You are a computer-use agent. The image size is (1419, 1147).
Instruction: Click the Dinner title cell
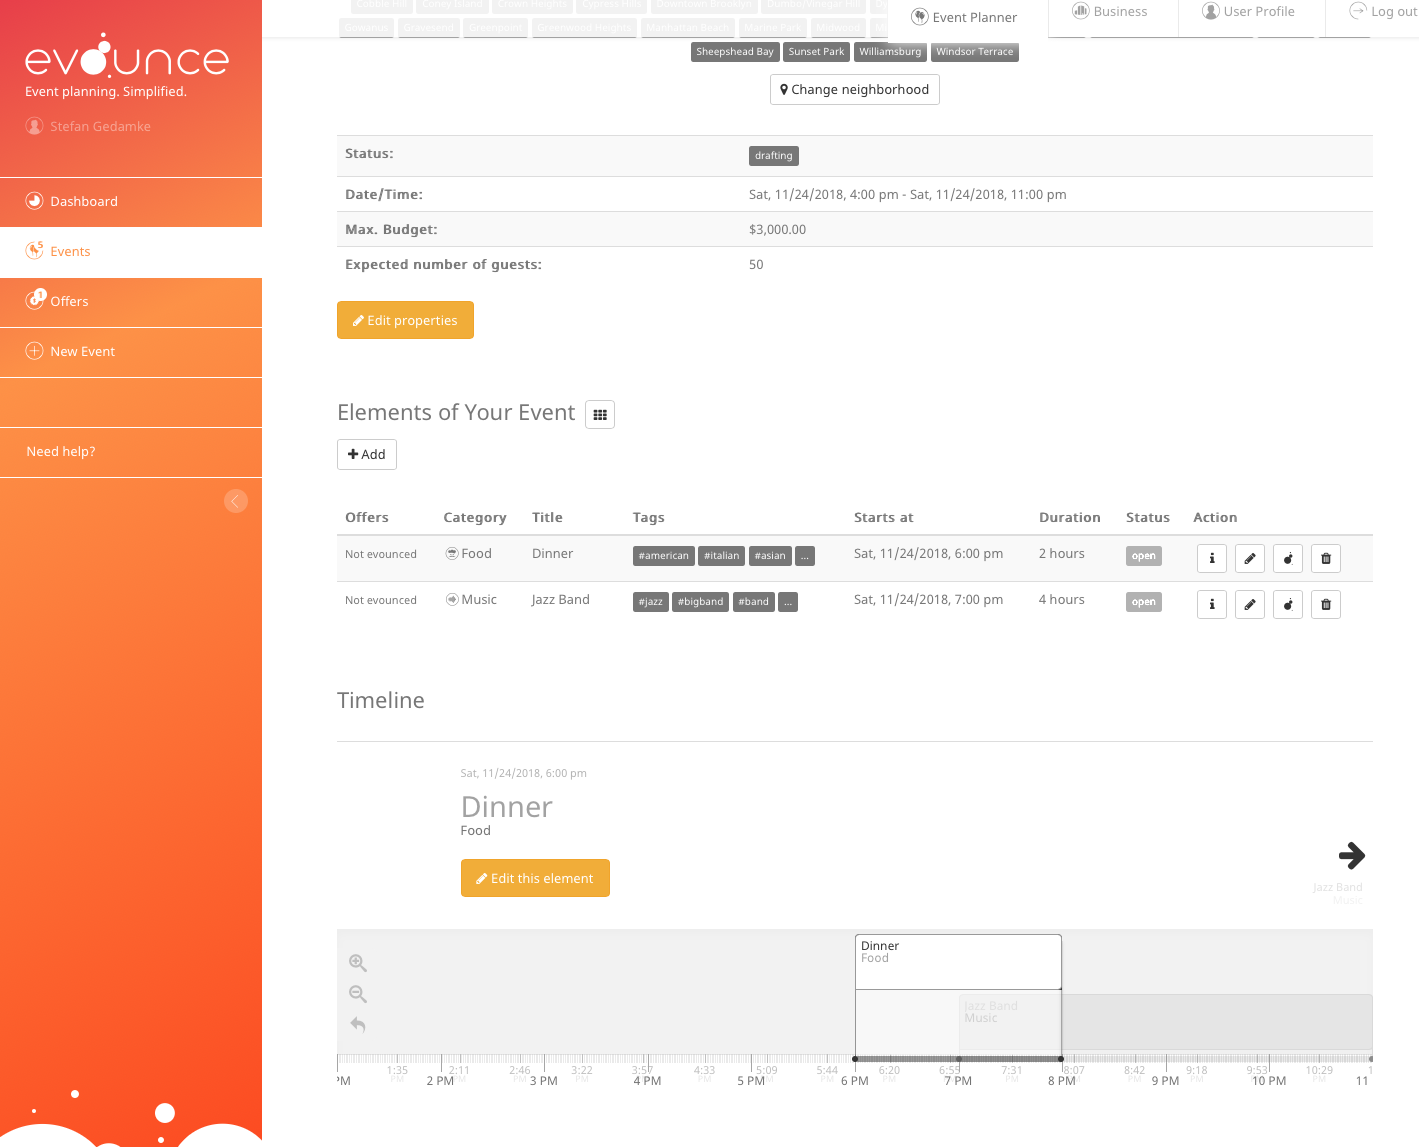(x=553, y=554)
